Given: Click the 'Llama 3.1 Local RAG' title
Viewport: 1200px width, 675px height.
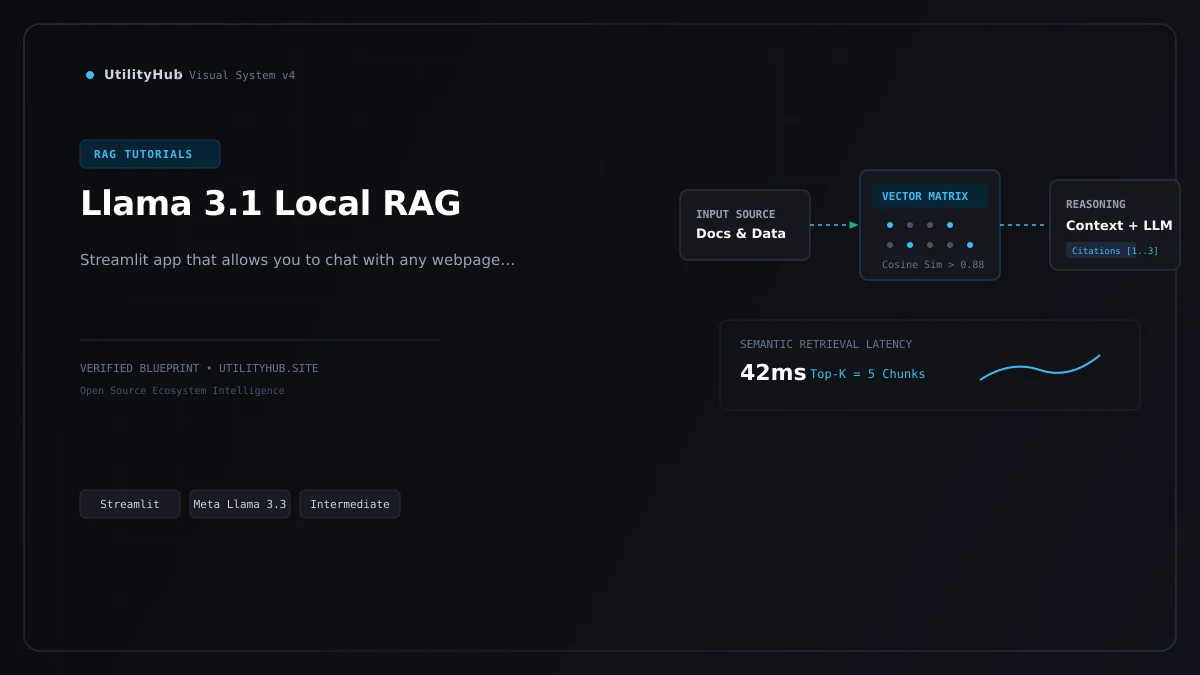Looking at the screenshot, I should tap(270, 203).
